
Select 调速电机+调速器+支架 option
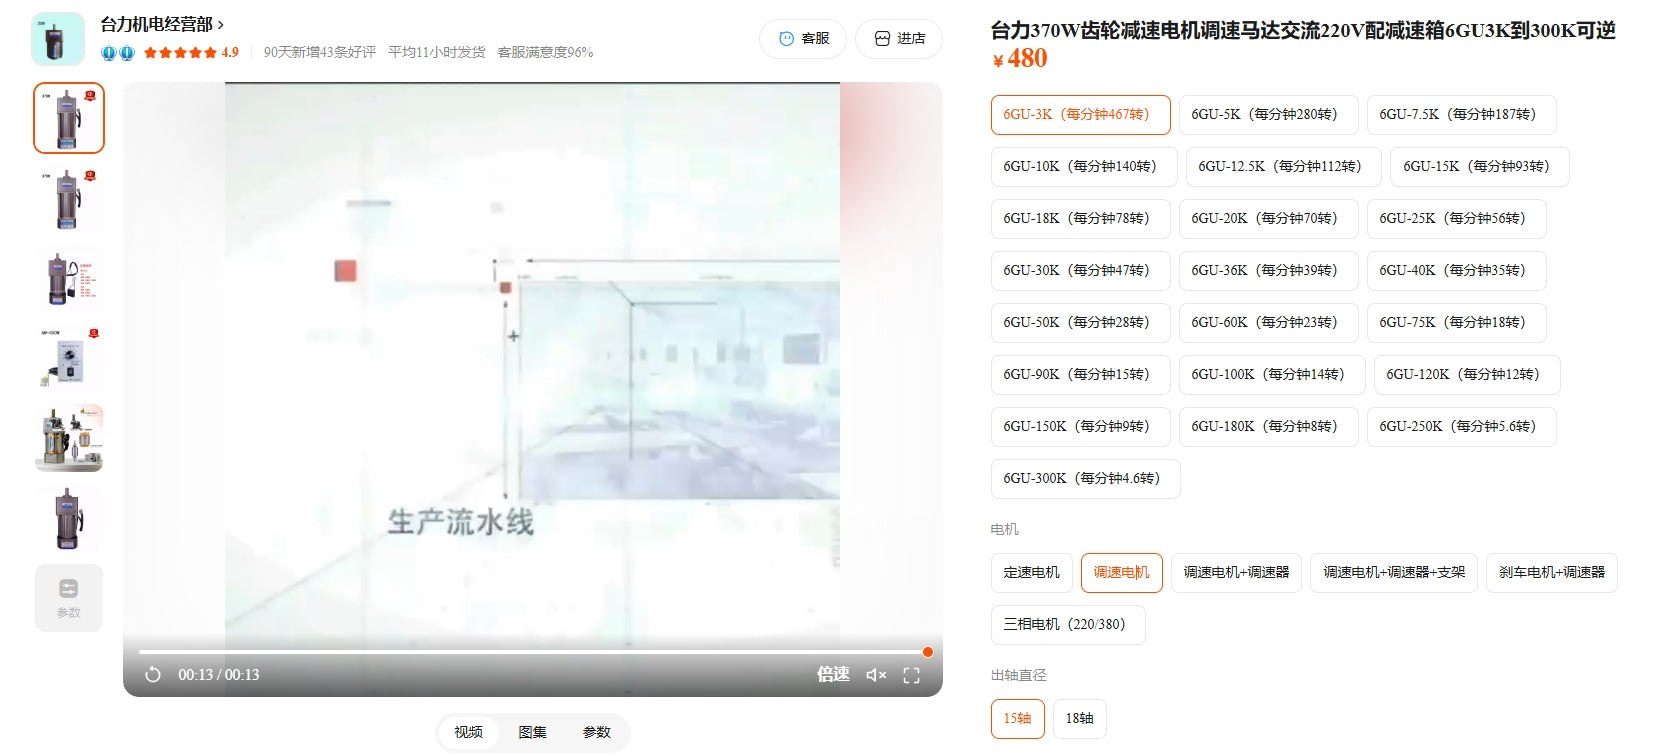click(1394, 573)
